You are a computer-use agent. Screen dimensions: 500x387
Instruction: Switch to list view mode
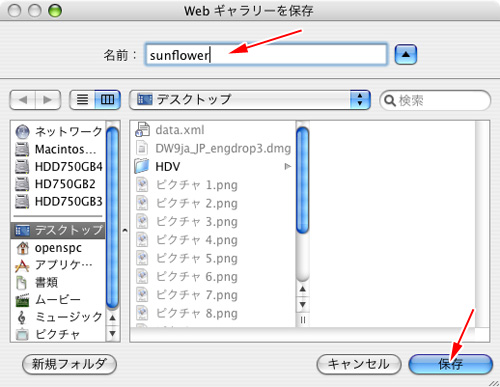tap(82, 100)
